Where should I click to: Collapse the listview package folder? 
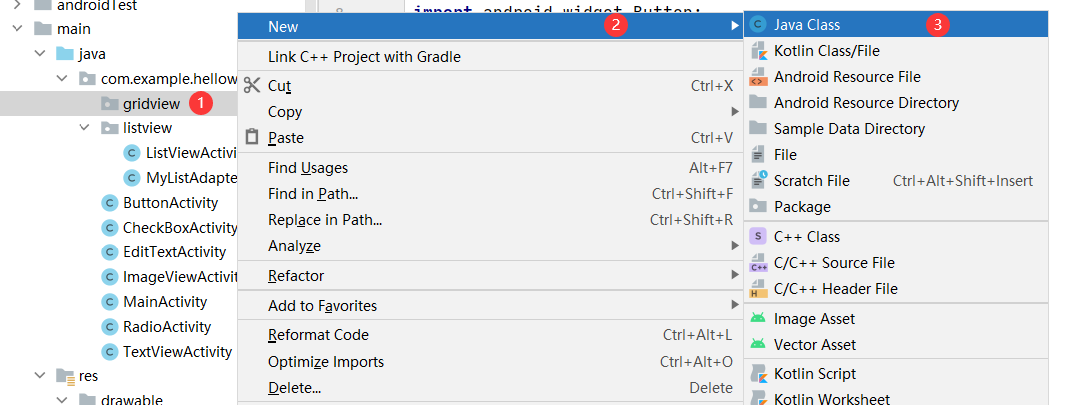86,128
